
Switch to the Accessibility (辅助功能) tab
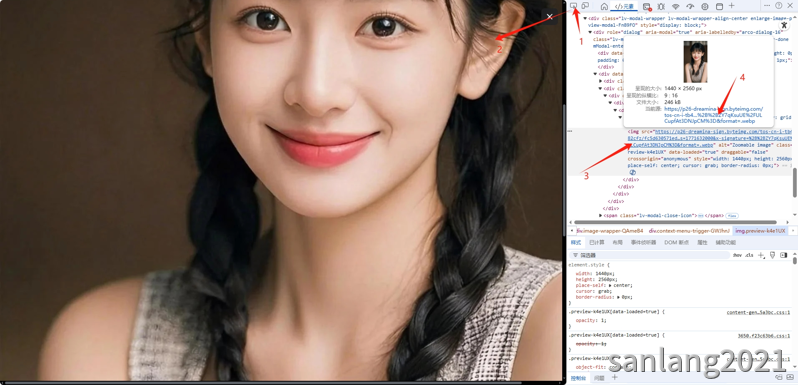[726, 242]
